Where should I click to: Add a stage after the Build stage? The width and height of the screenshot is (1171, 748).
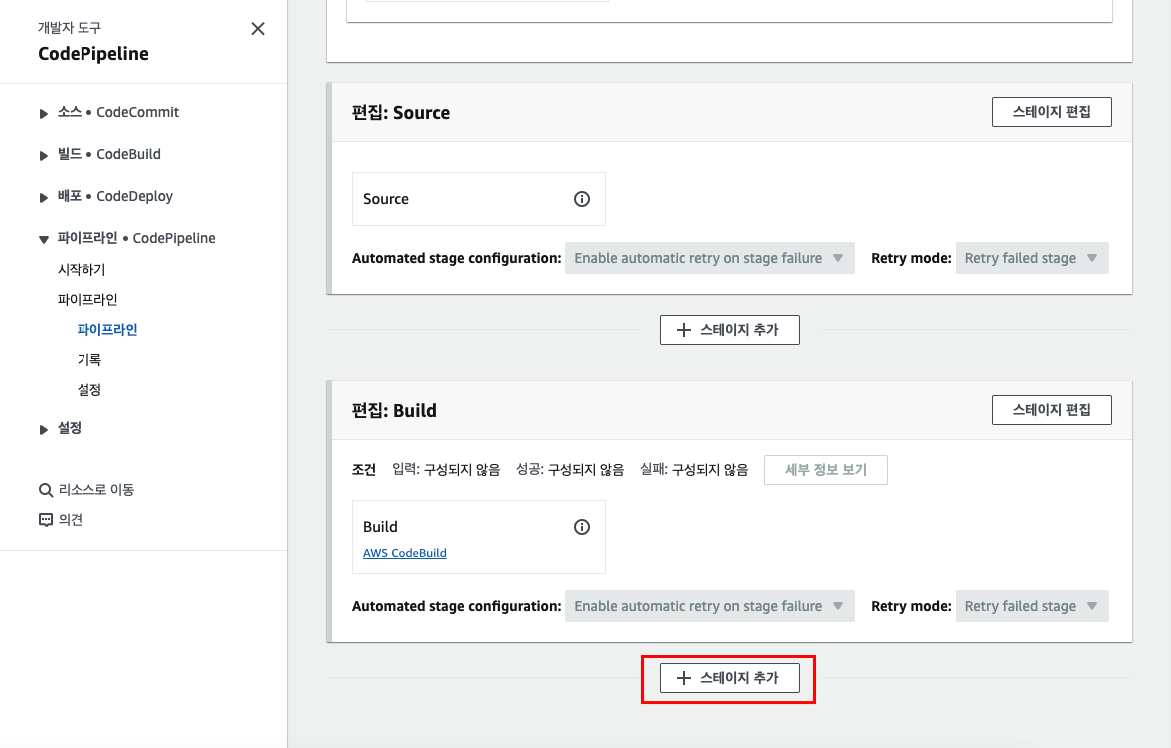(x=730, y=678)
